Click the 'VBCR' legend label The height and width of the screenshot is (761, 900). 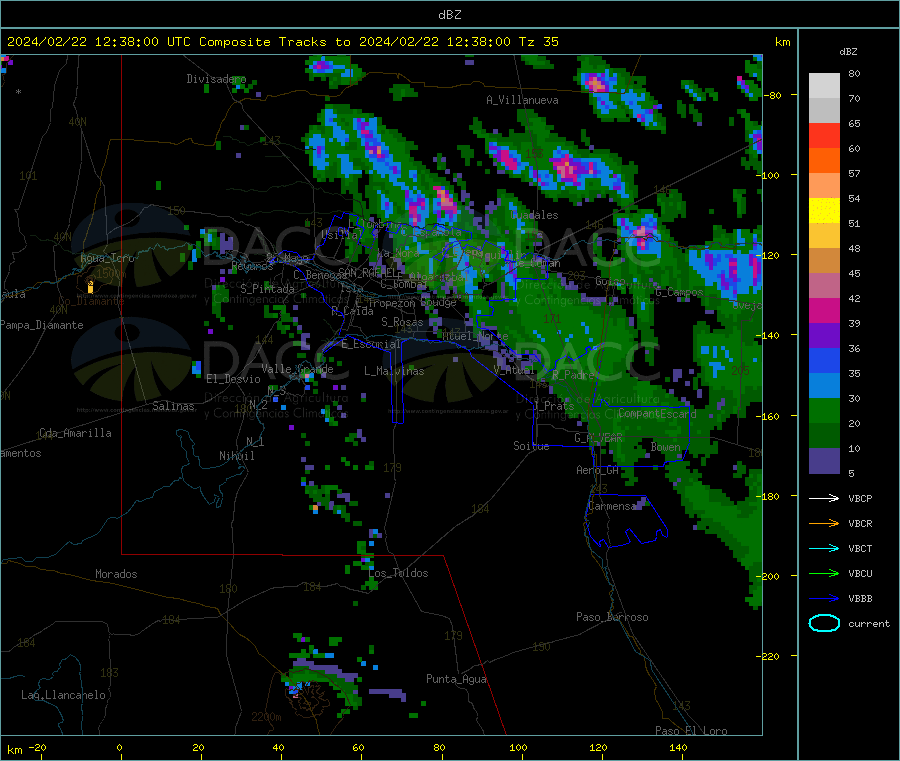(860, 523)
